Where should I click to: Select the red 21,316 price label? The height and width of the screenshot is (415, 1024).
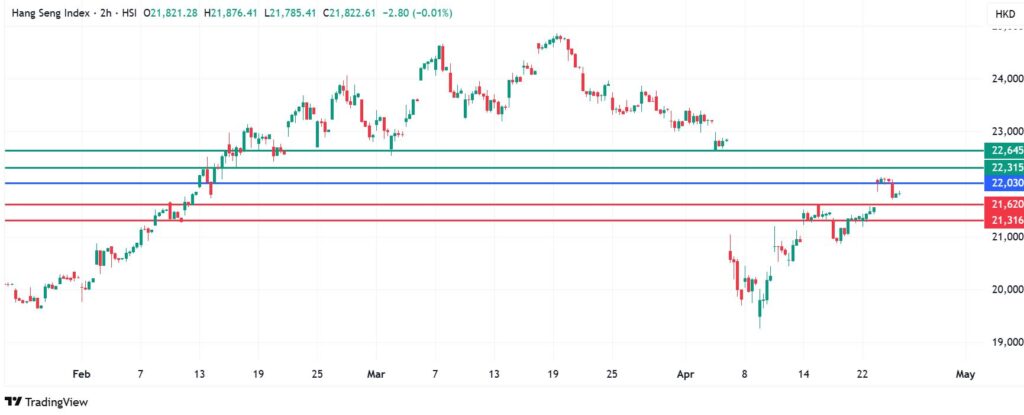pos(1004,220)
